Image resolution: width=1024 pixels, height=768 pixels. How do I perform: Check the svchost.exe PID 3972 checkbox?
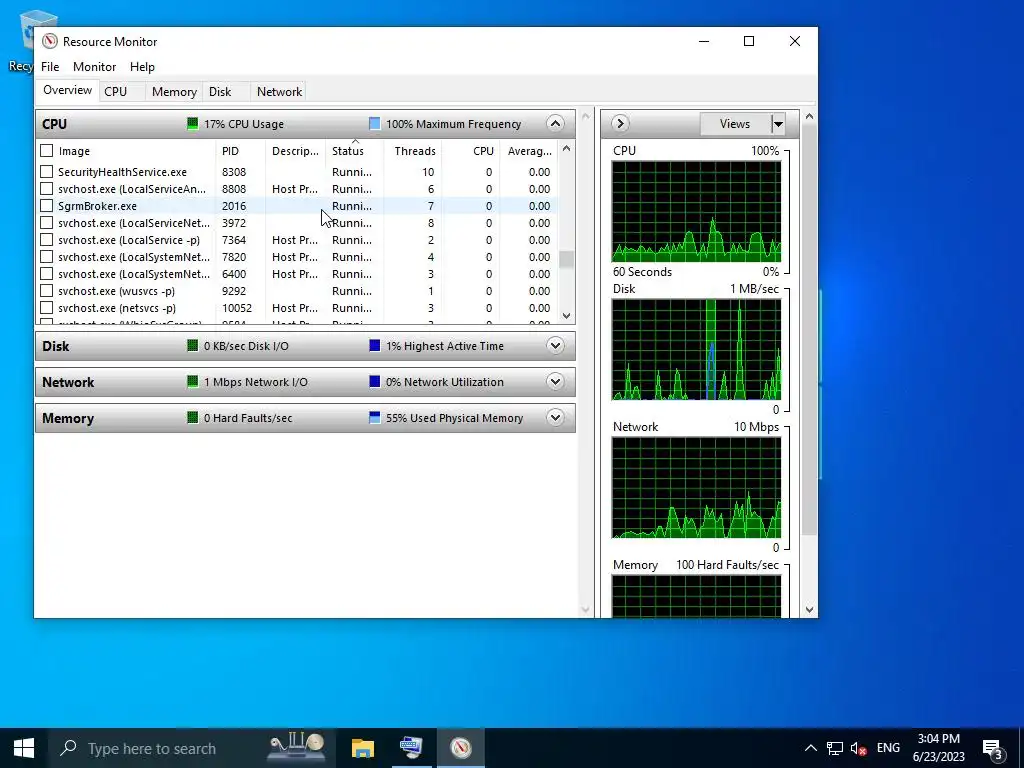pyautogui.click(x=46, y=223)
